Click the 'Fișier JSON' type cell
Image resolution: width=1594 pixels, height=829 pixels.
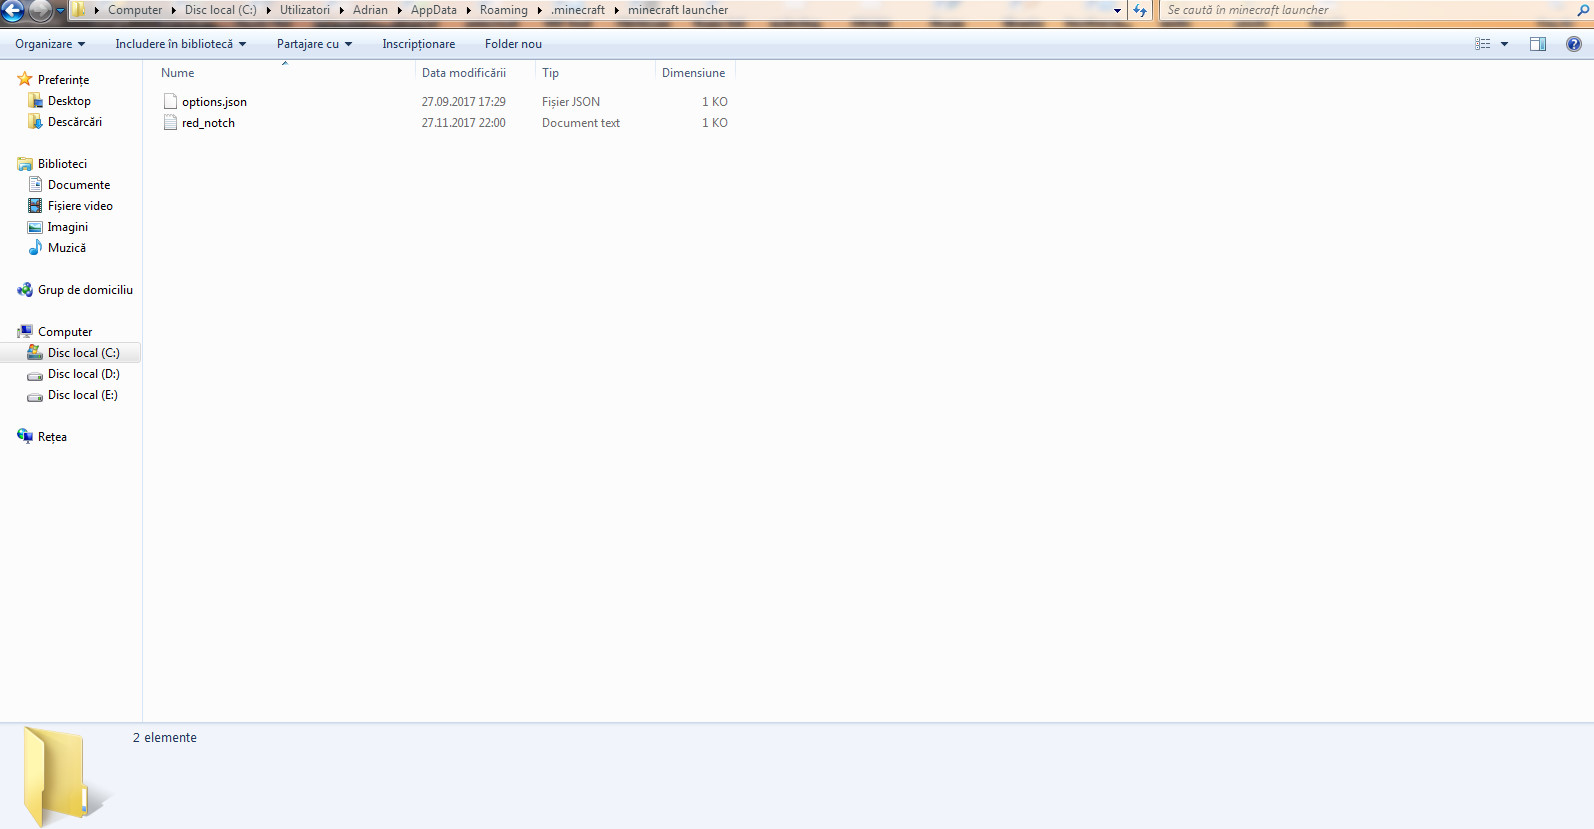(571, 102)
